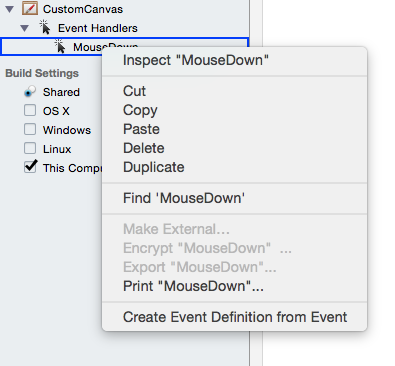
Task: Collapse the CustomCanvas disclosure triangle
Action: click(10, 9)
